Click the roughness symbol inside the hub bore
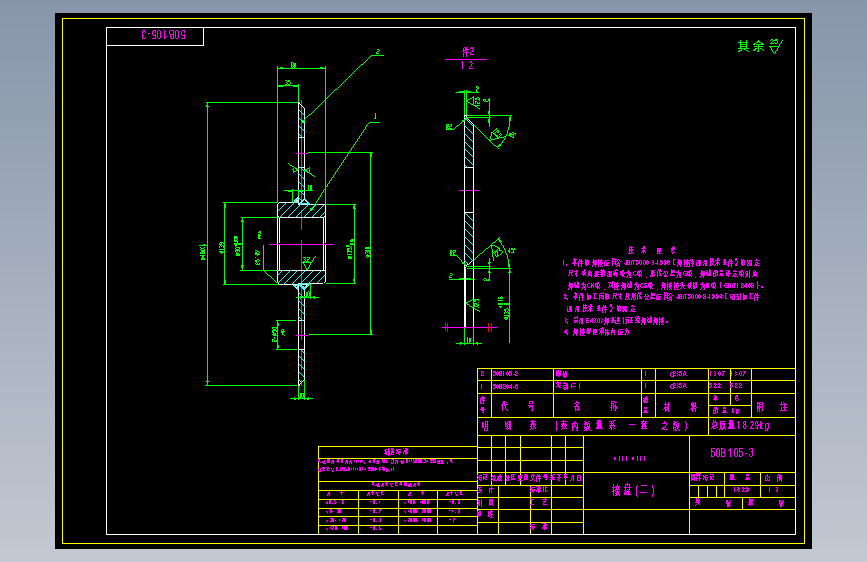 tap(308, 262)
